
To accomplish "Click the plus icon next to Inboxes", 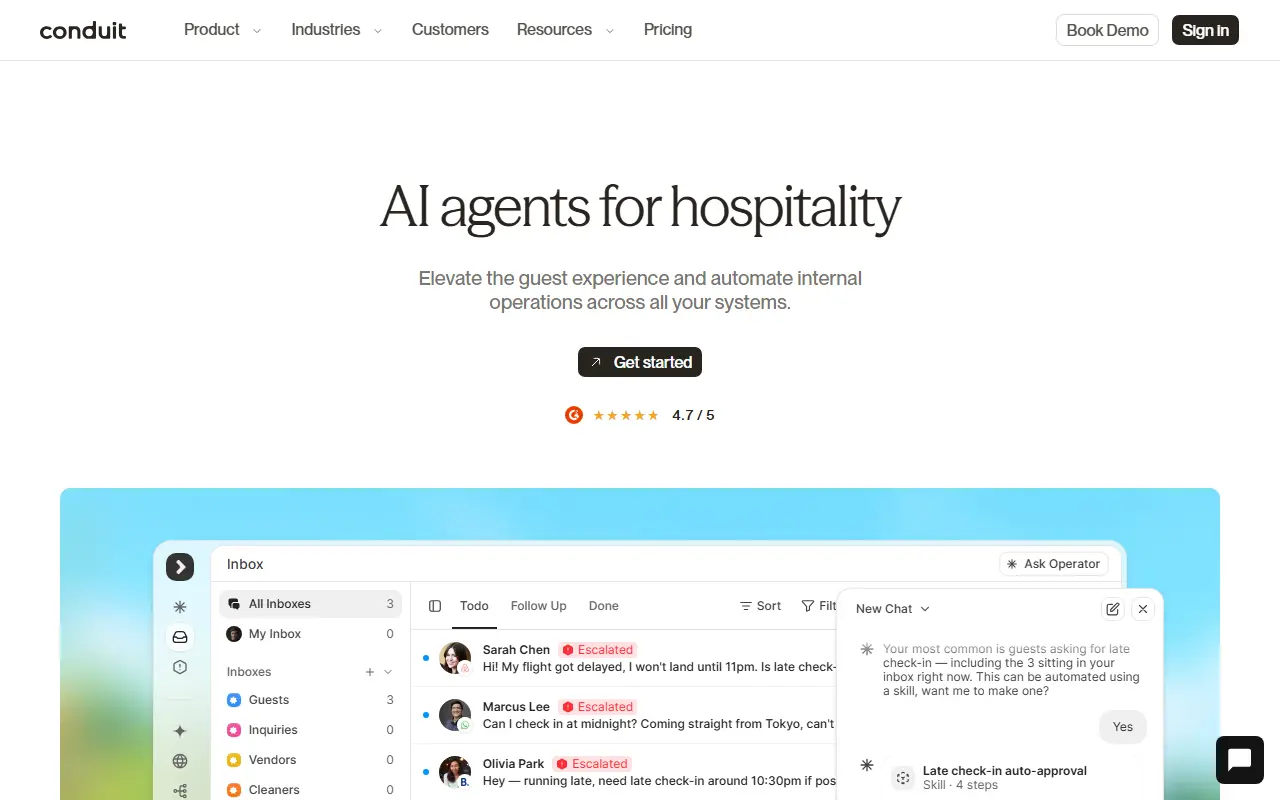I will click(x=370, y=672).
